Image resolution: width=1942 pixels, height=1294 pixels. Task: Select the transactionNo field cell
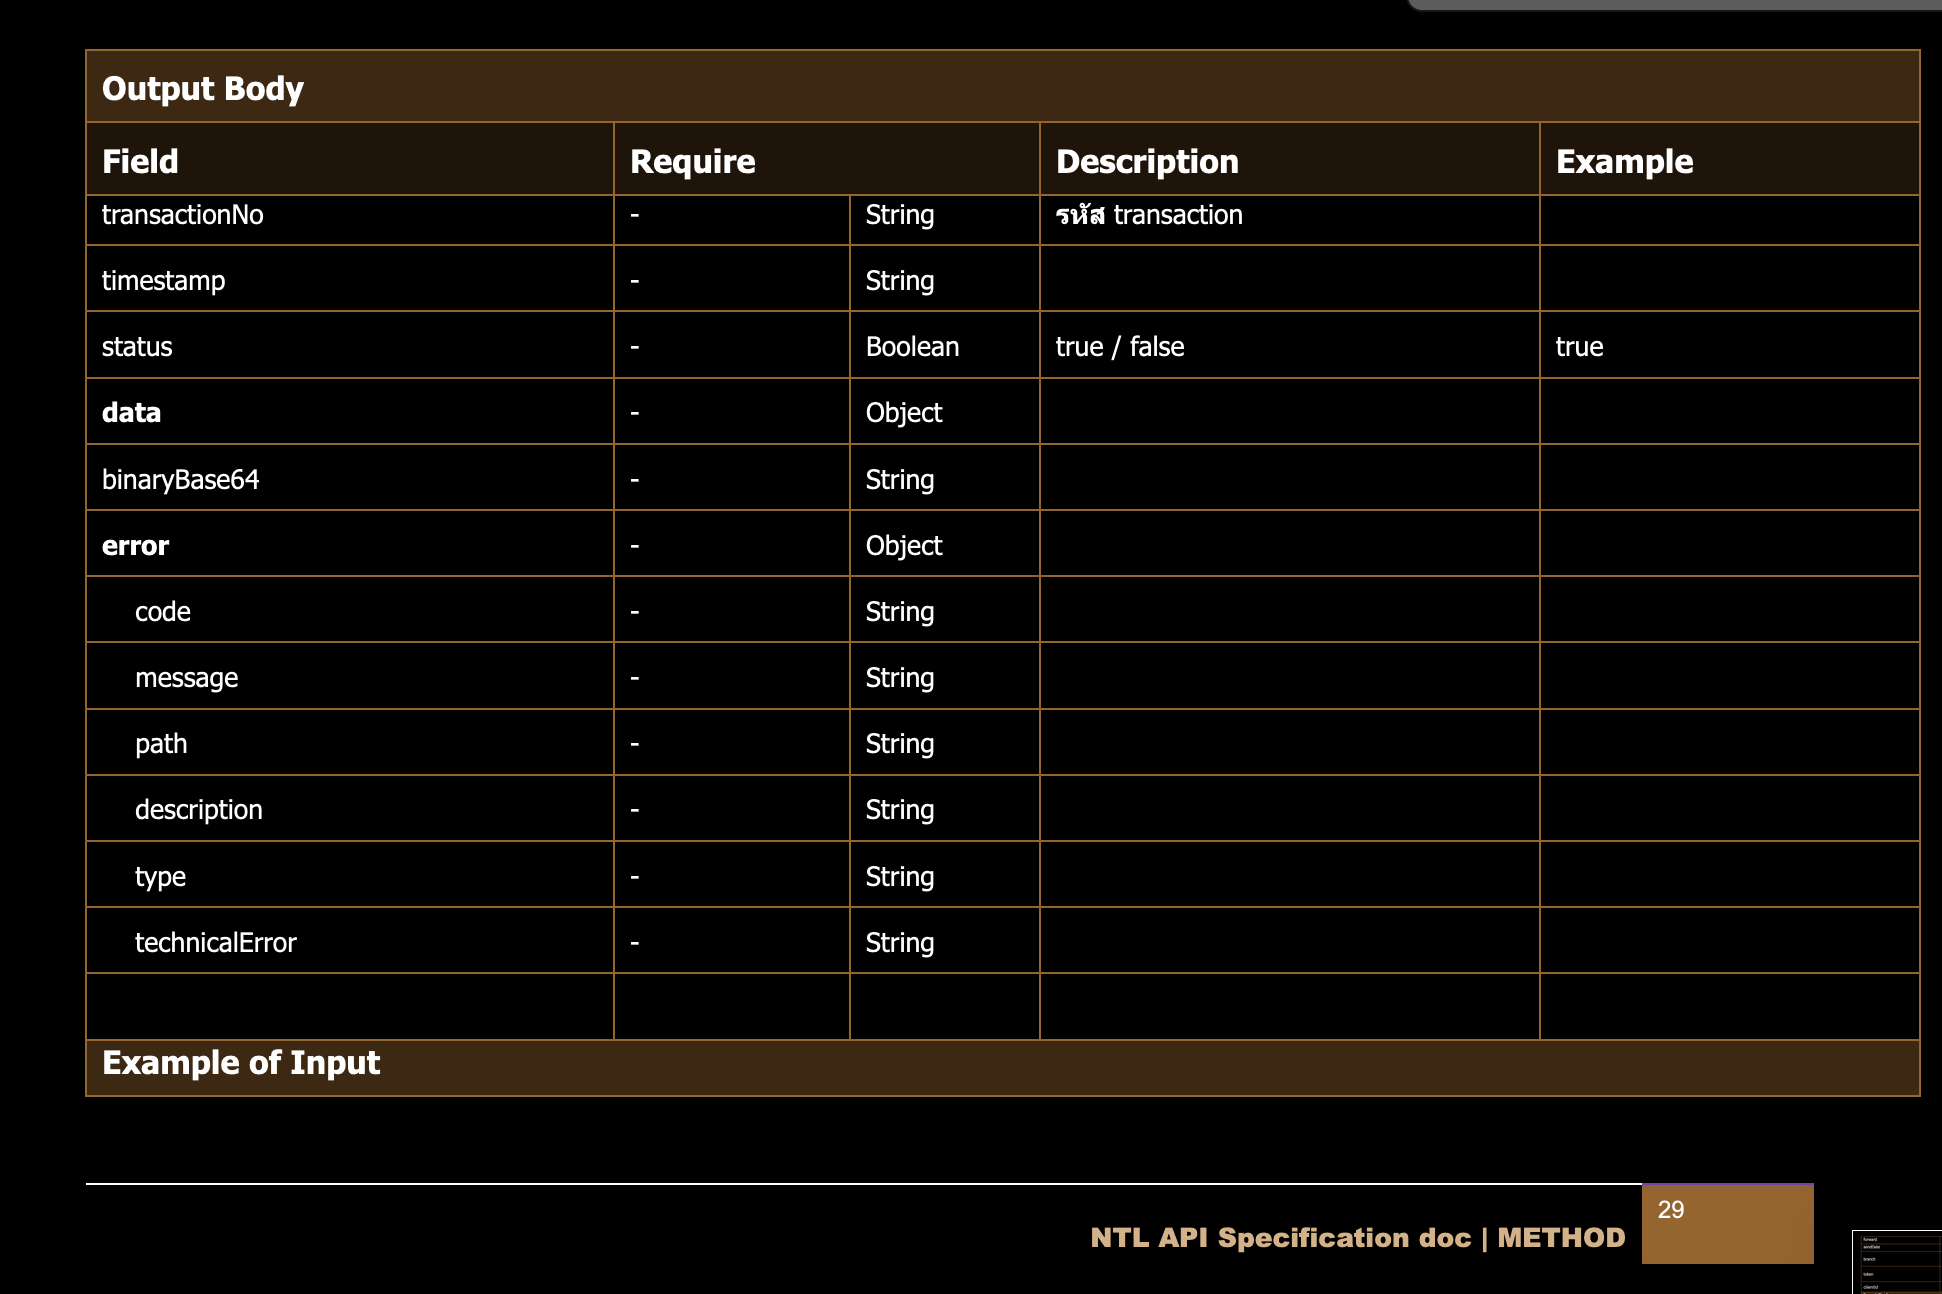tap(183, 215)
